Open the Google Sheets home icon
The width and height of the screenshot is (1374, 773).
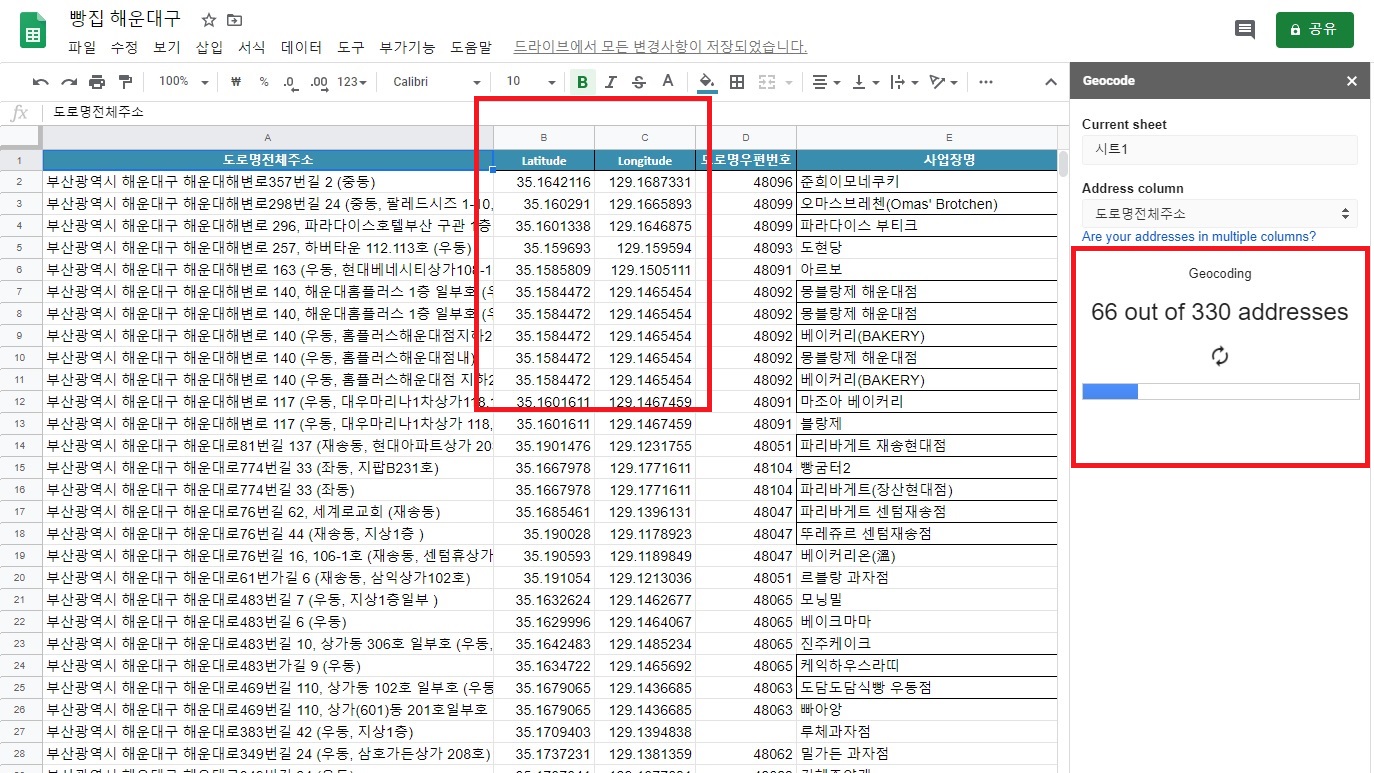33,30
